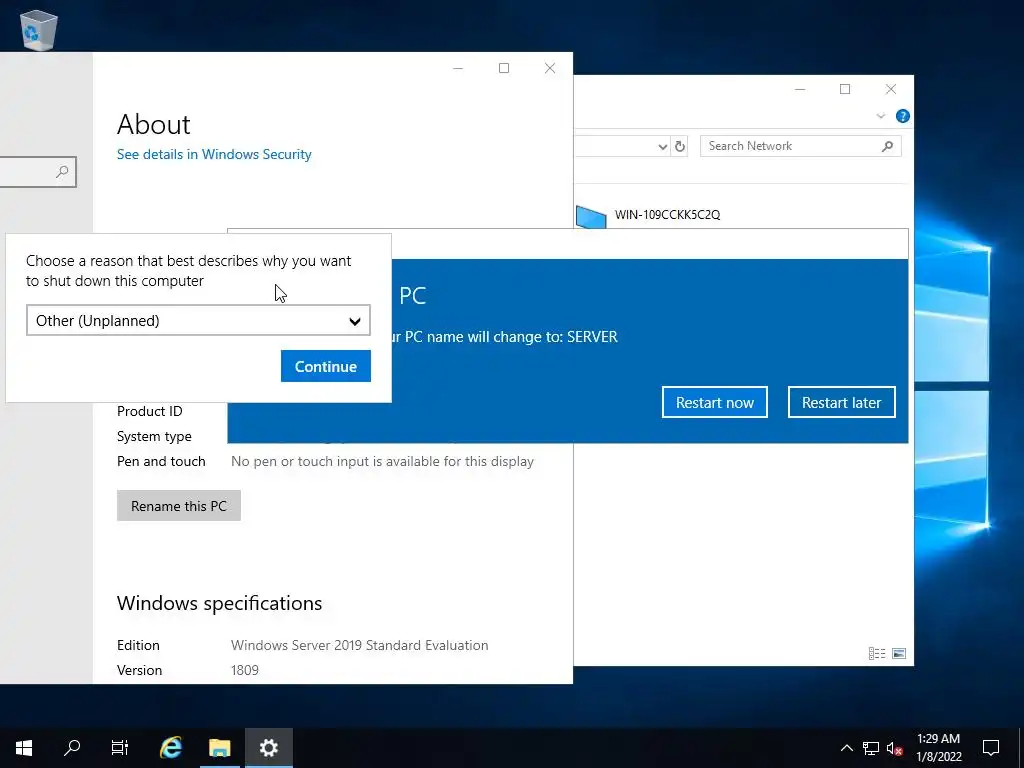This screenshot has height=768, width=1024.
Task: Maximize the Settings About window
Action: [504, 68]
